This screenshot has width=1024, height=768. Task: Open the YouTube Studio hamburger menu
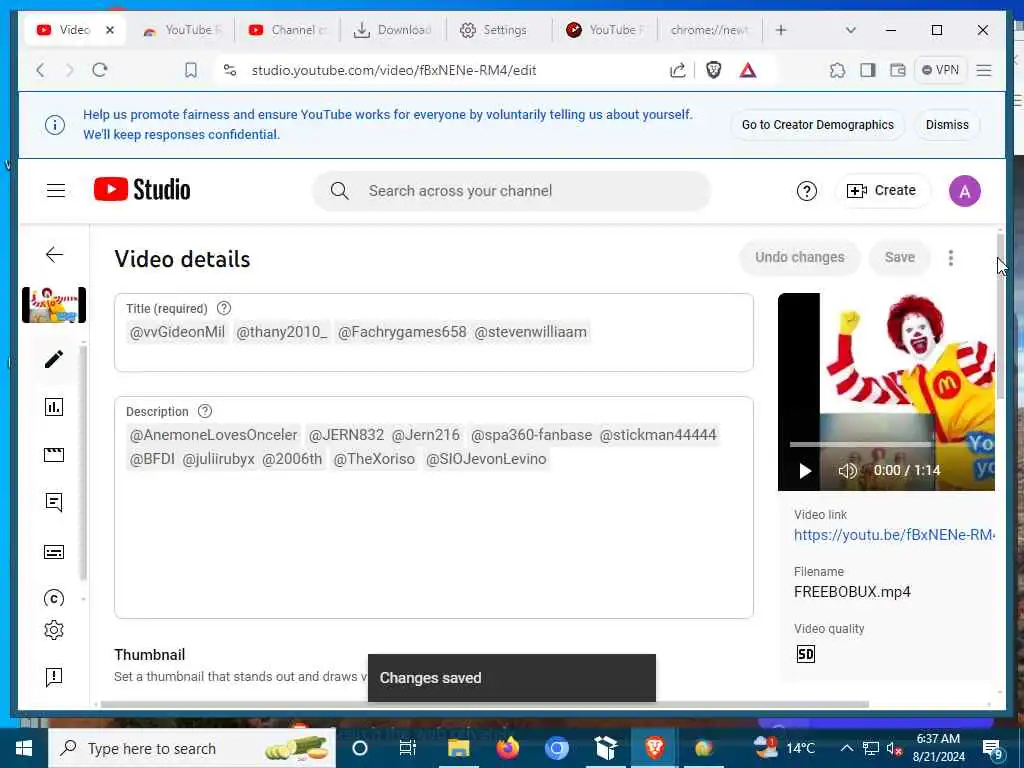(x=56, y=190)
